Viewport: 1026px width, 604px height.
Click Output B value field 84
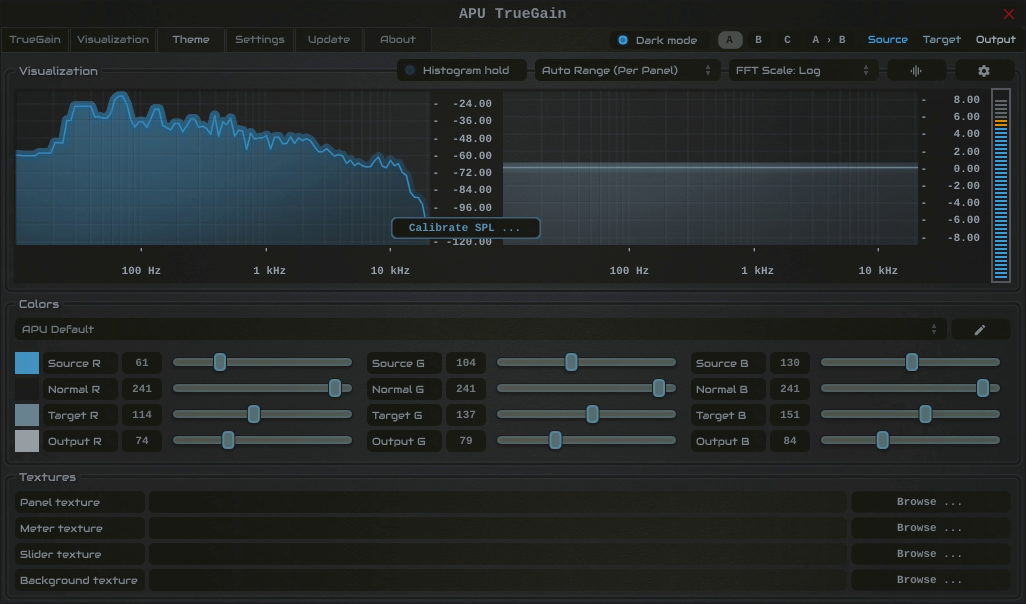tap(790, 442)
